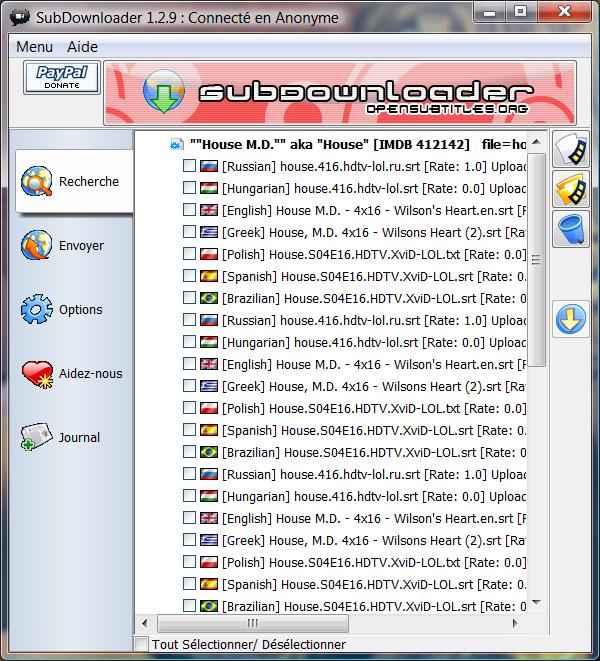The width and height of the screenshot is (600, 661).
Task: Click the Envoyer upload globe icon
Action: 37,245
